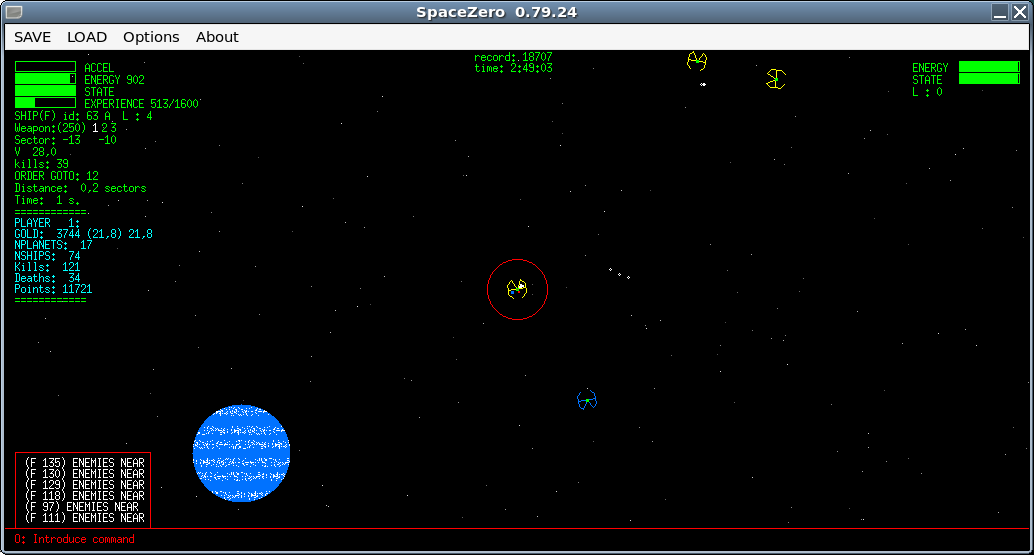Image resolution: width=1034 pixels, height=555 pixels.
Task: Click the '(F 135) ENEMIES NEAR' message
Action: [84, 463]
